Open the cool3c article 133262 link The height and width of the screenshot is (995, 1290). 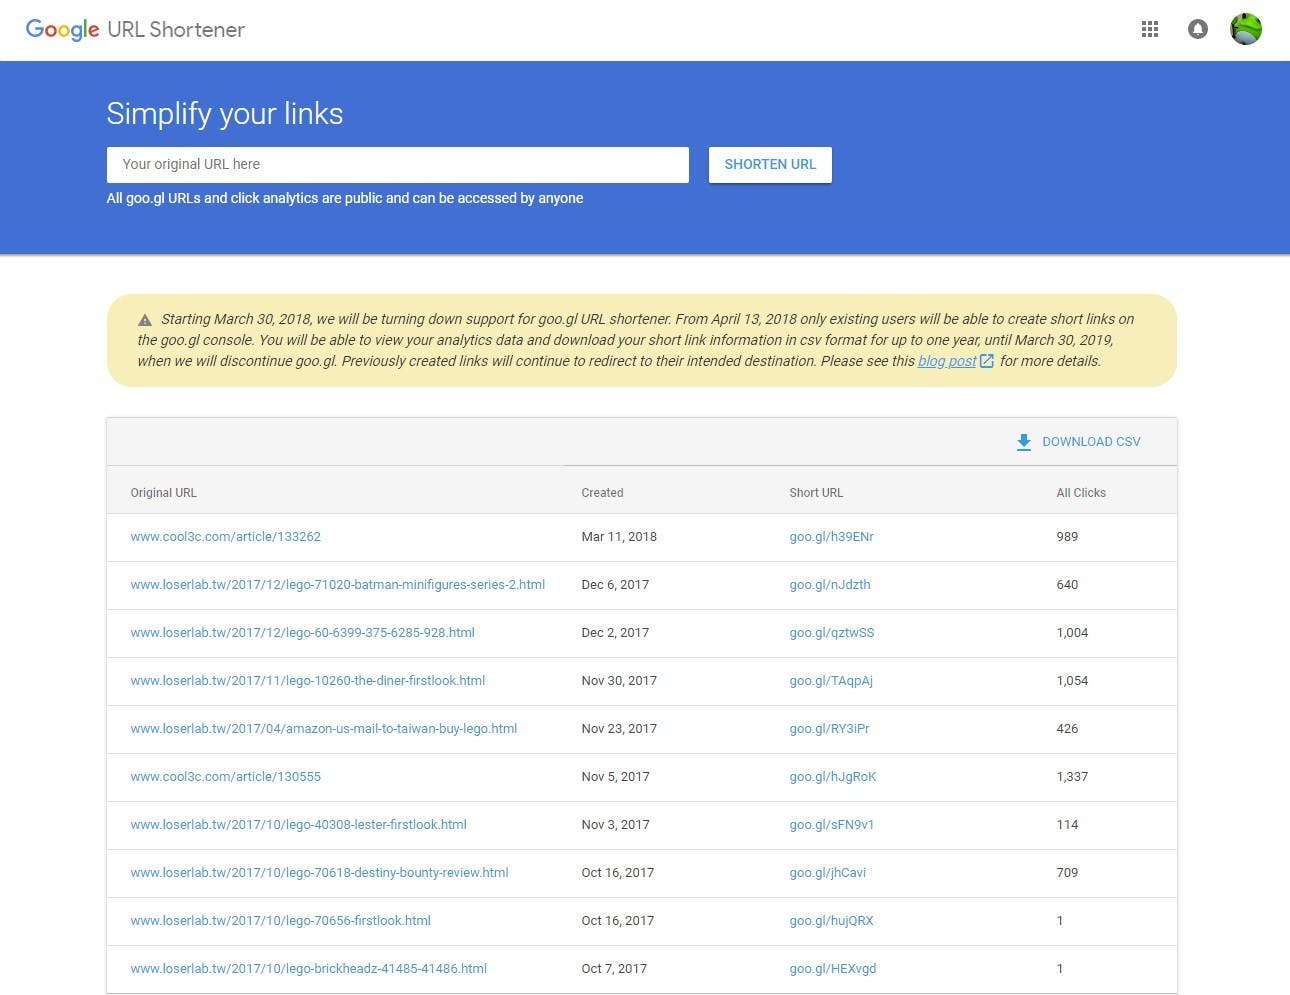point(225,537)
